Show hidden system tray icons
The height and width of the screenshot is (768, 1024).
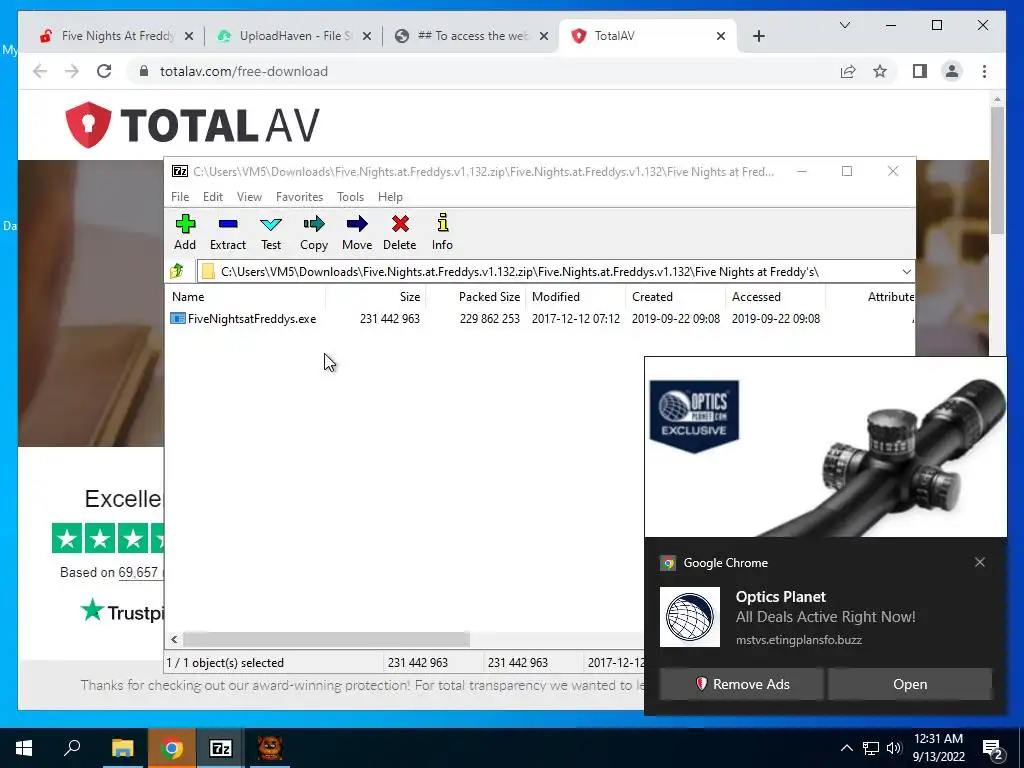tap(846, 748)
